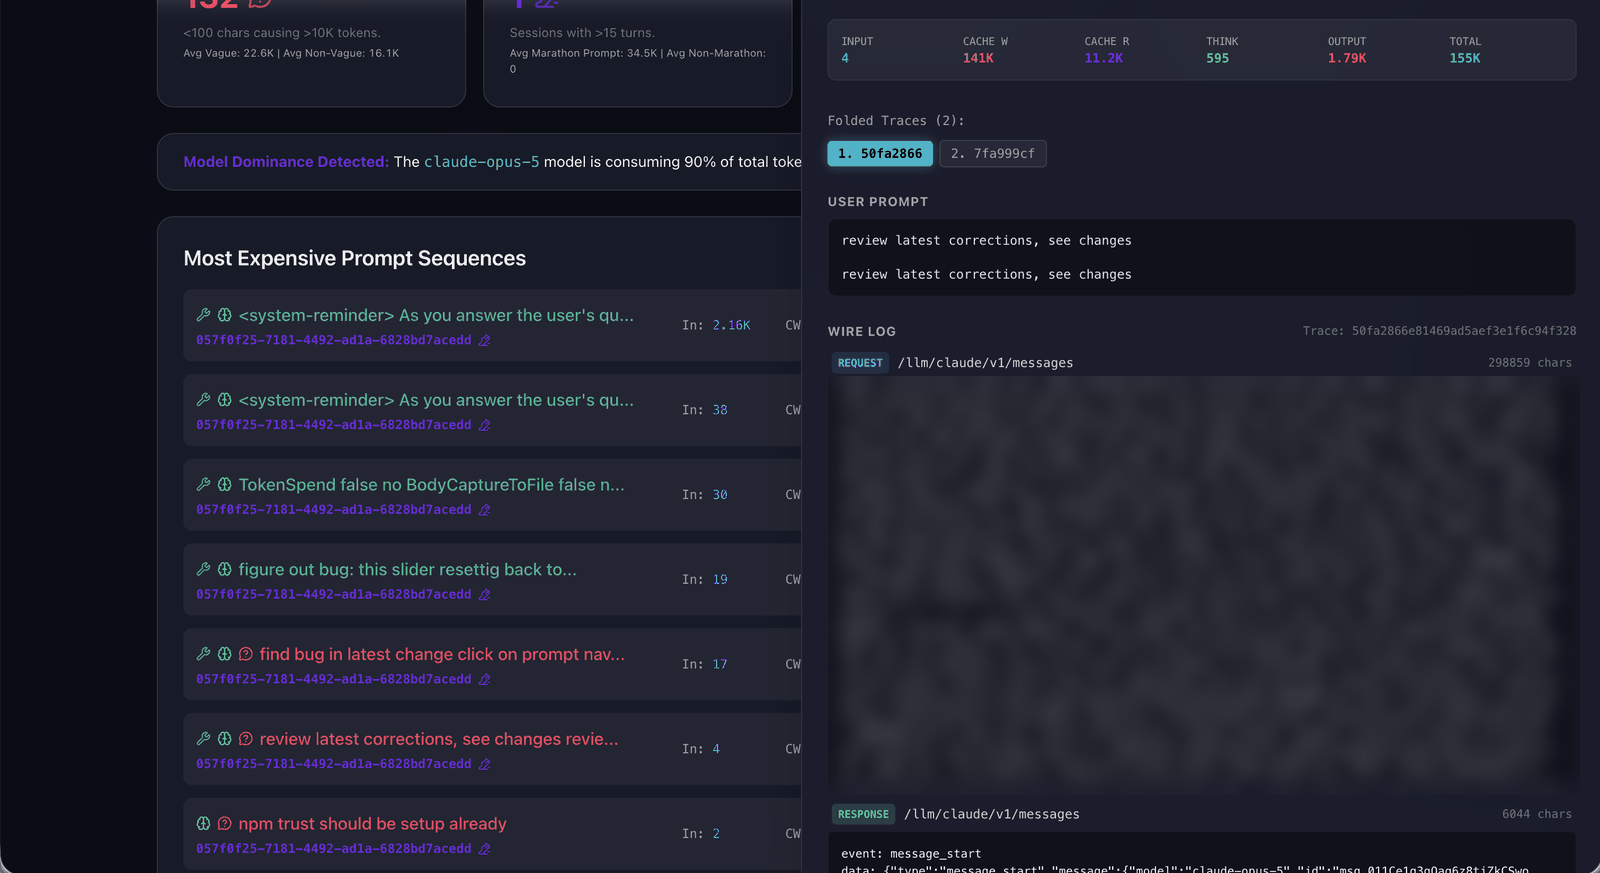The width and height of the screenshot is (1600, 873).
Task: Click the CACHE W value 141K
Action: pos(978,58)
